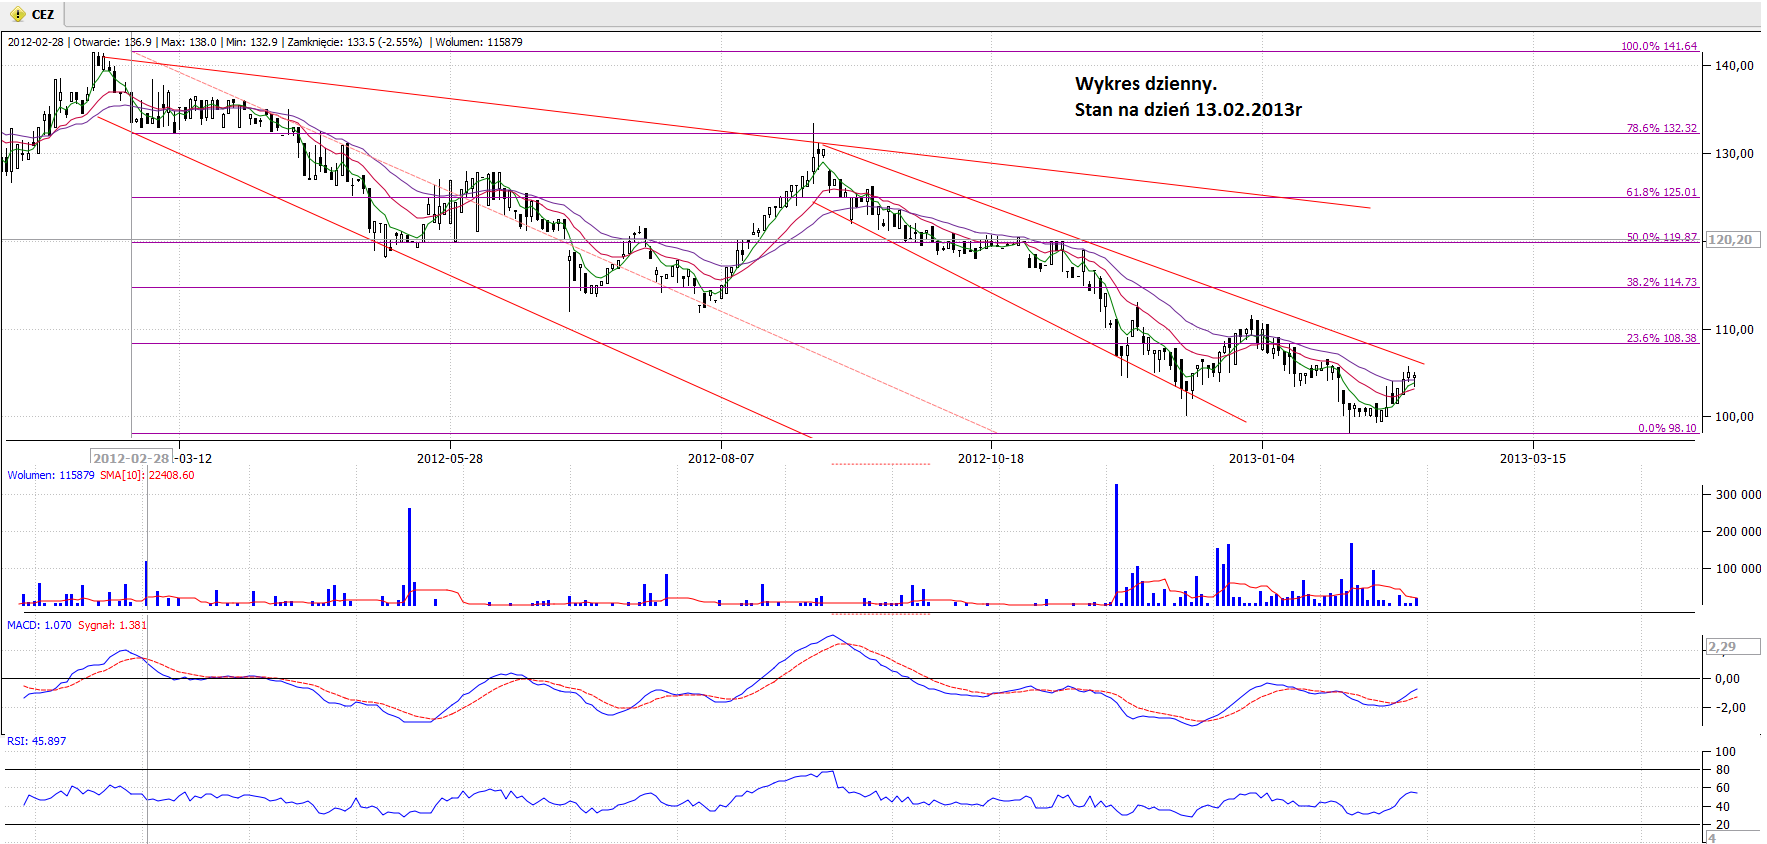Click the 40 level on RSI axis
The width and height of the screenshot is (1767, 844).
click(x=1722, y=807)
